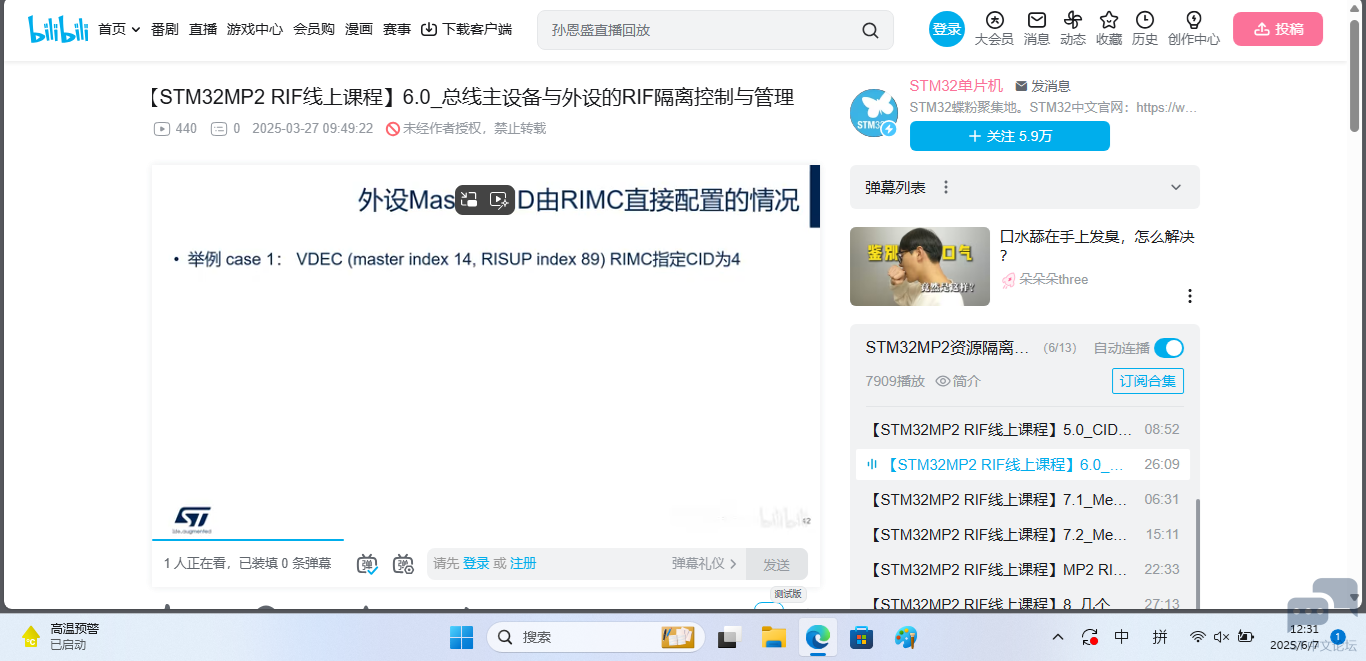Click the 未经作者授权，禁止转载 notice
The image size is (1366, 661).
click(x=466, y=128)
